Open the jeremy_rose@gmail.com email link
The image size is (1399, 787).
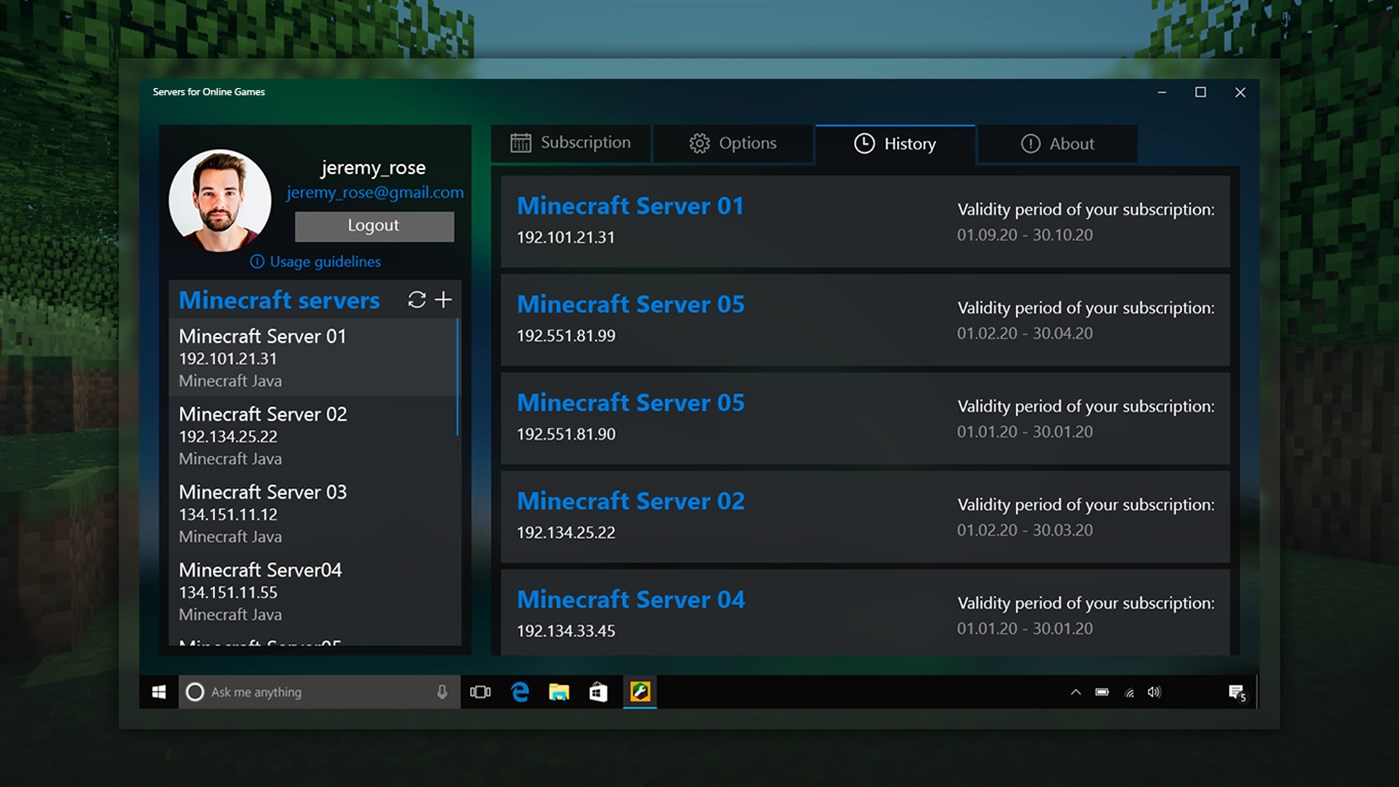pos(375,192)
